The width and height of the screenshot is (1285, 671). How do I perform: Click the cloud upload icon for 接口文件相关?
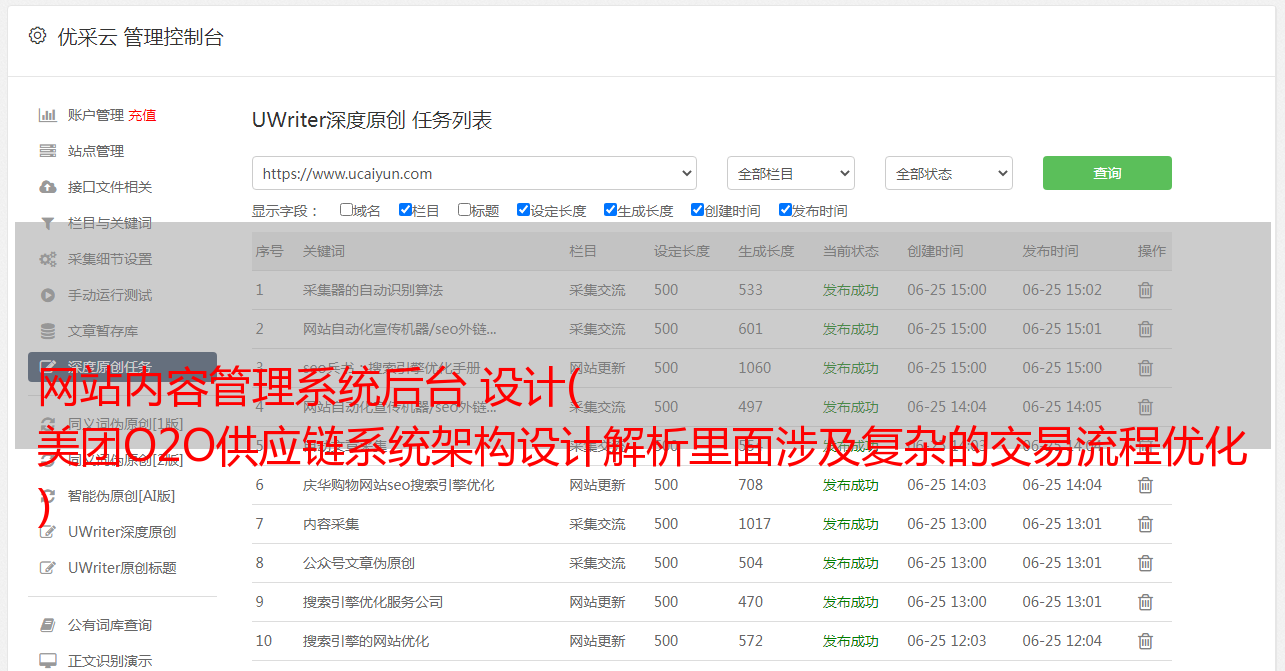[x=47, y=187]
